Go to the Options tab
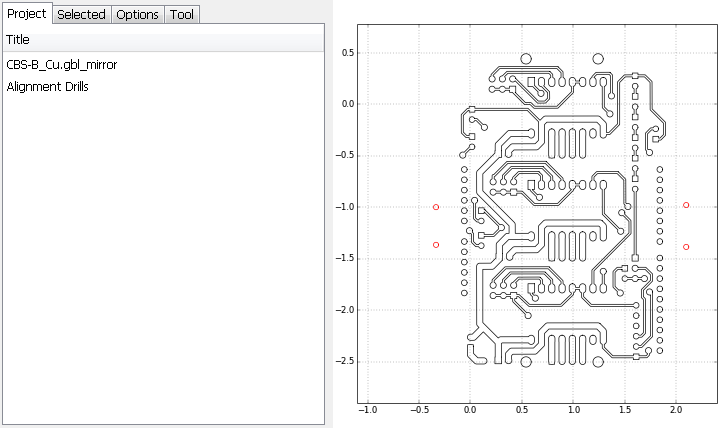The width and height of the screenshot is (723, 428). tap(136, 14)
